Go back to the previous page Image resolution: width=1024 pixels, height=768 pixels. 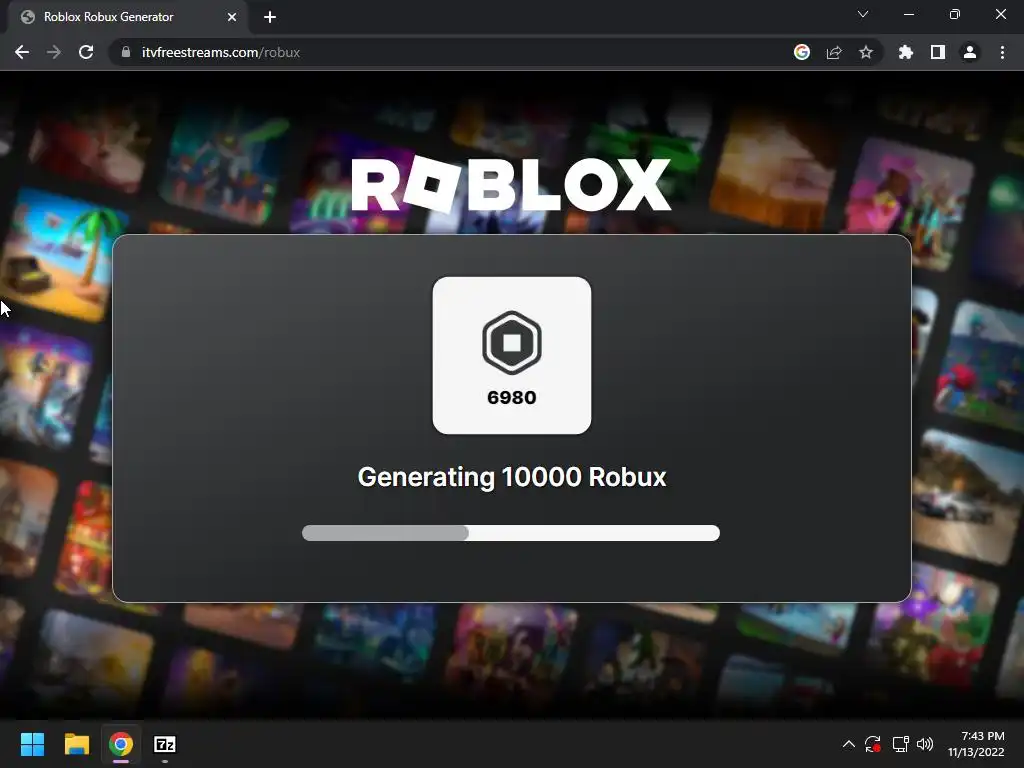[x=22, y=52]
